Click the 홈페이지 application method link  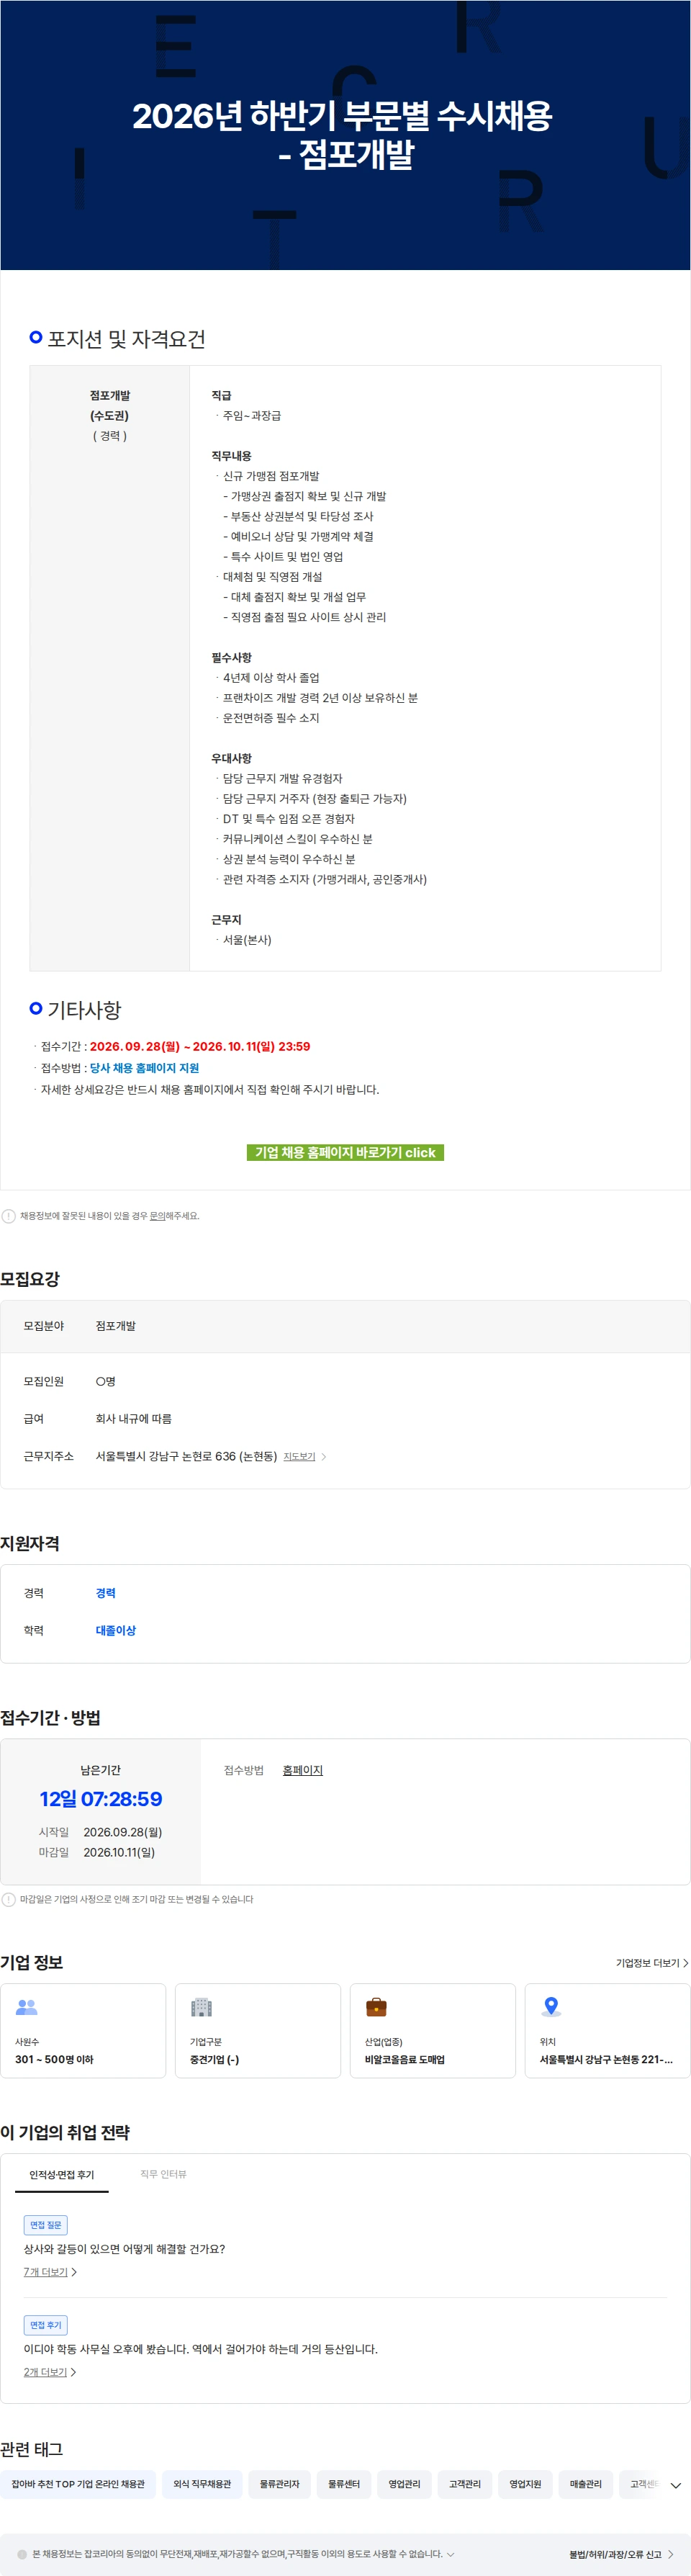303,1770
